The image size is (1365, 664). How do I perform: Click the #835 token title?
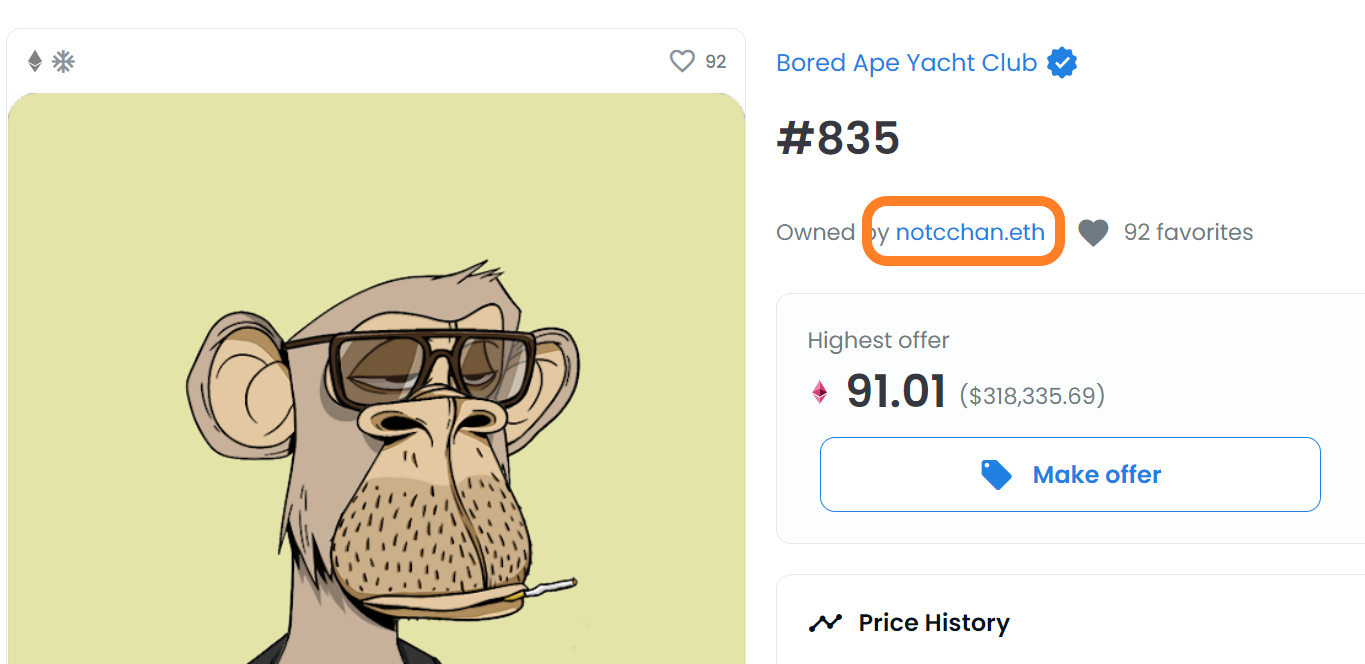pos(838,138)
